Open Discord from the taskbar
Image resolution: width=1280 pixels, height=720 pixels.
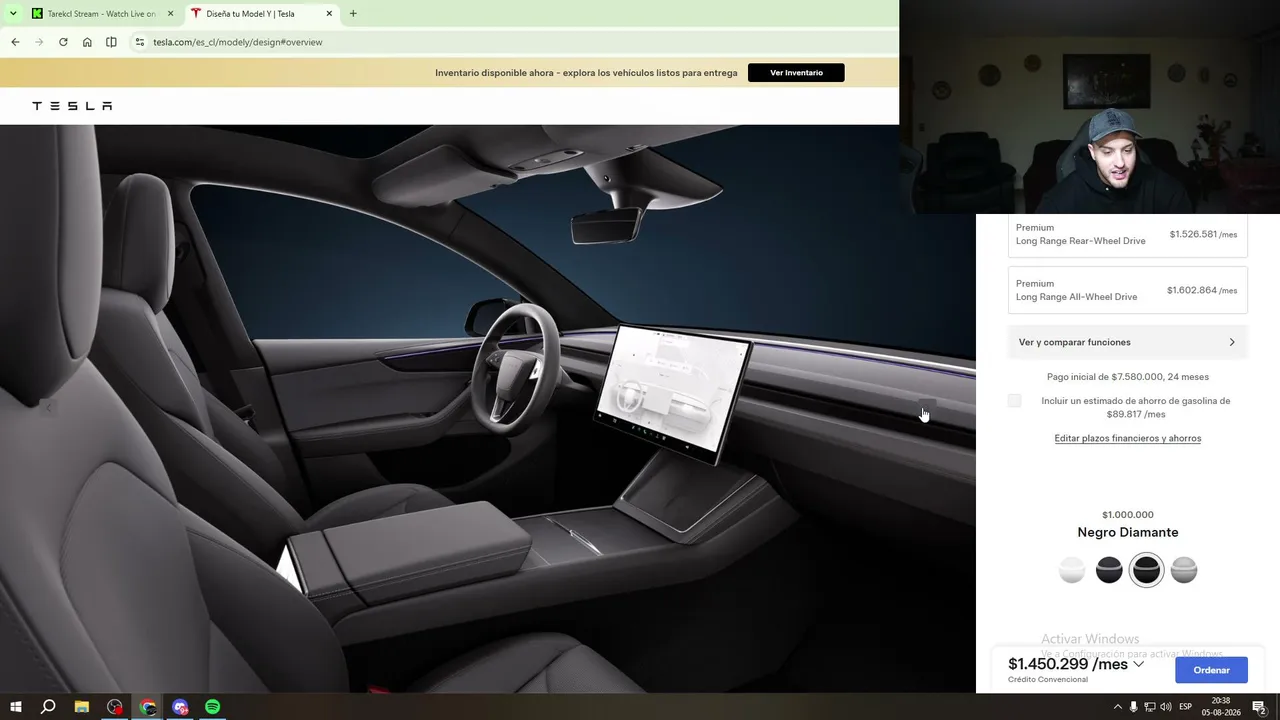point(180,707)
